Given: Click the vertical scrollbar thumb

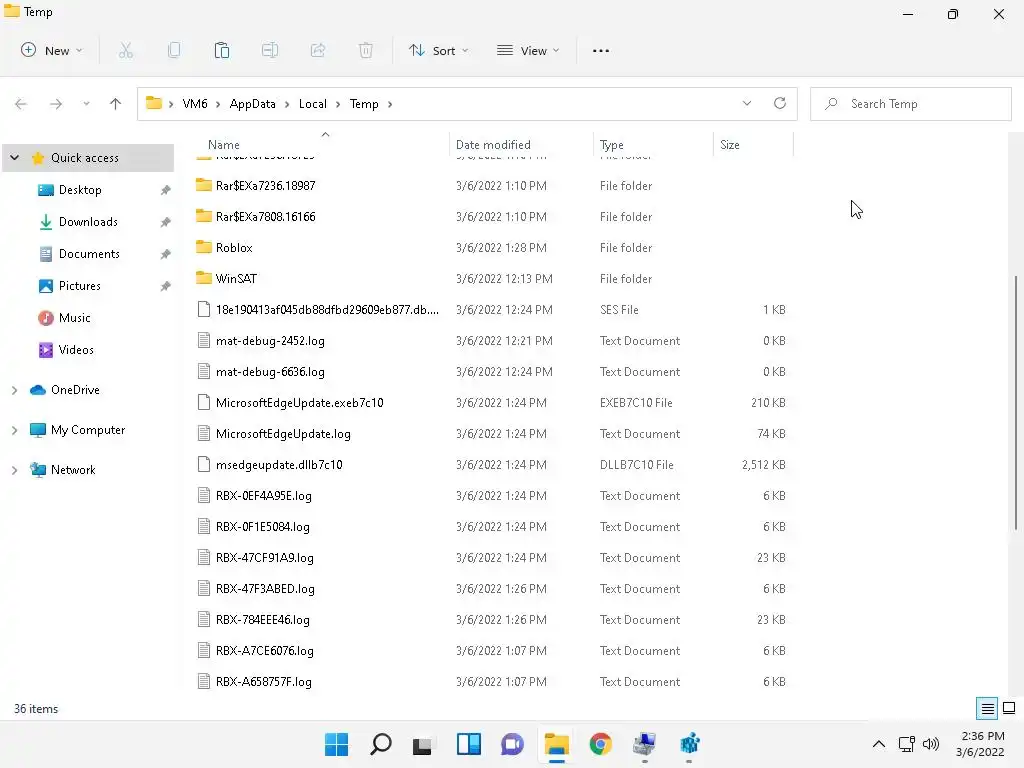Looking at the screenshot, I should point(1016,402).
